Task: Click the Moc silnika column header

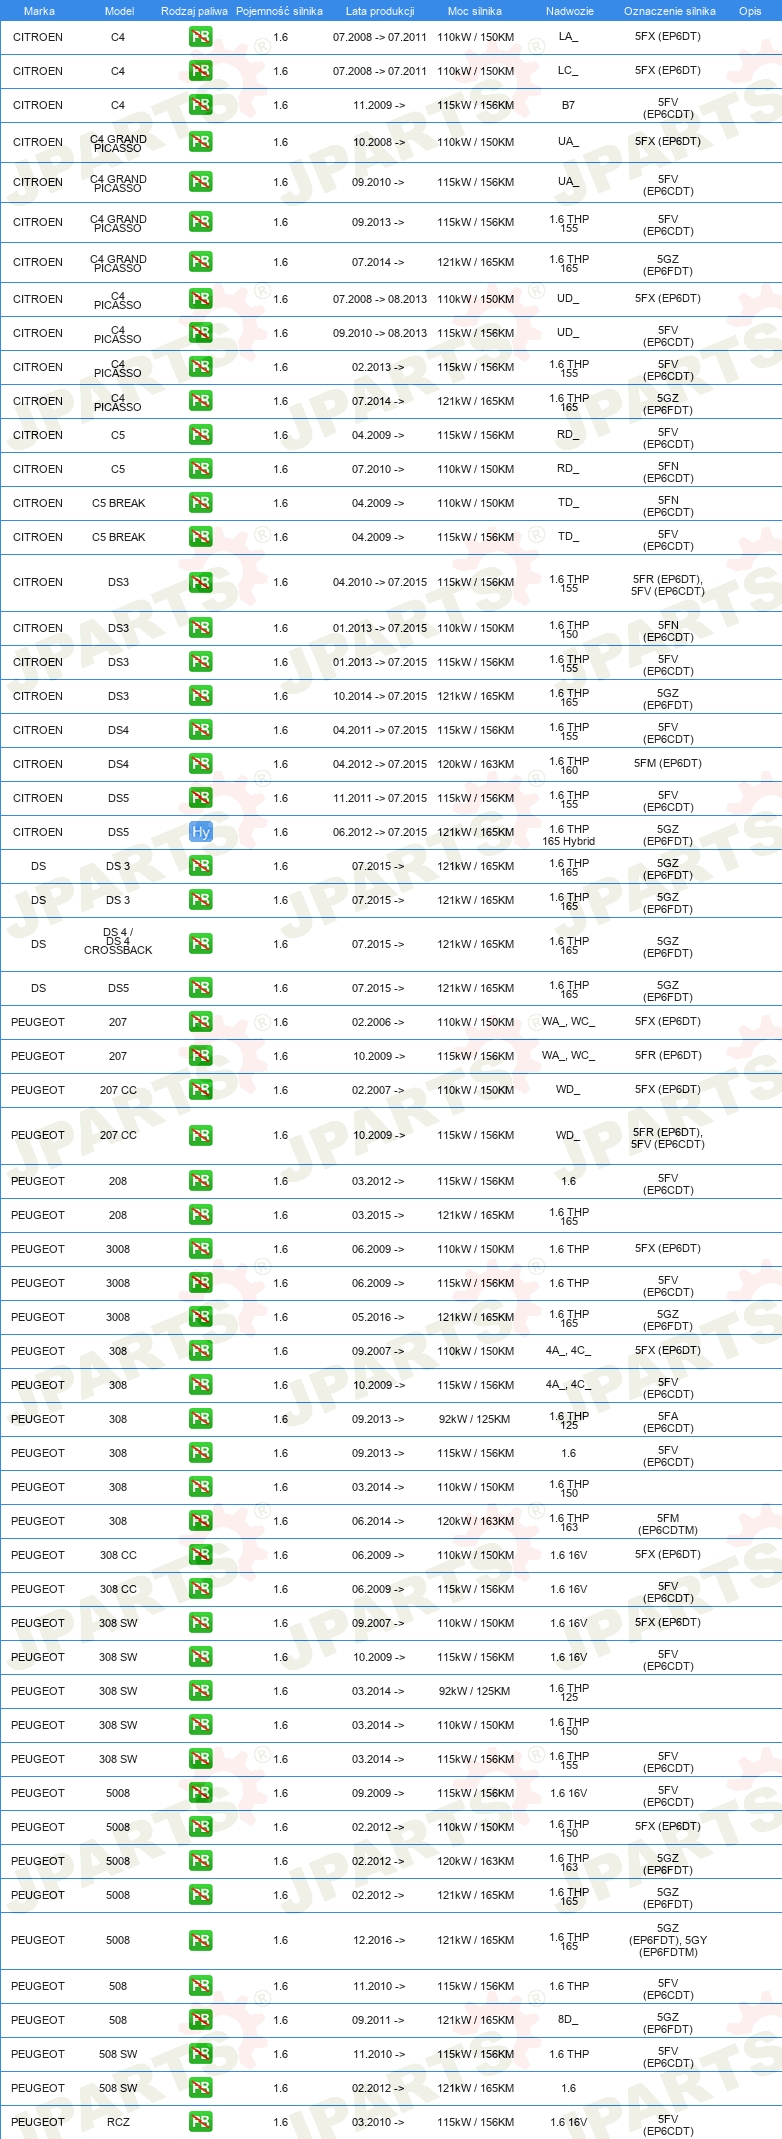Action: (x=475, y=11)
